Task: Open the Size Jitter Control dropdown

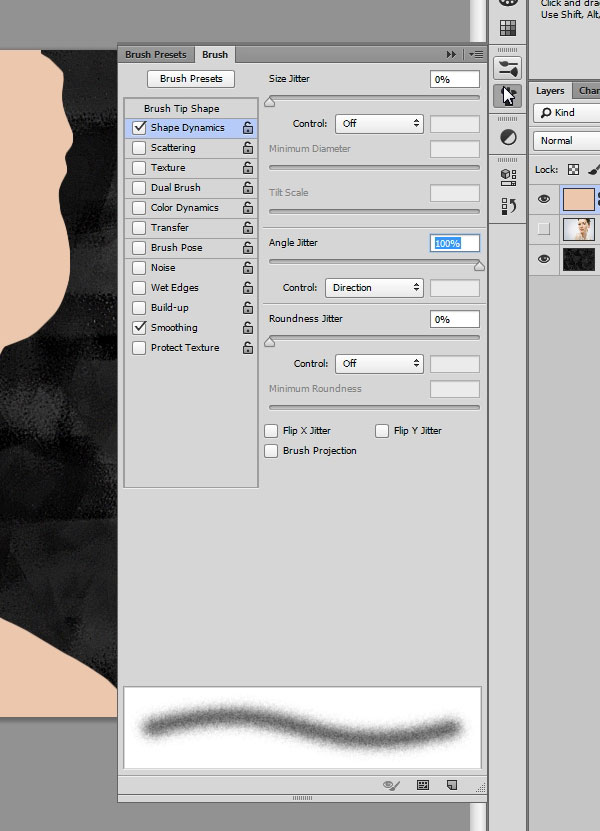Action: [379, 124]
